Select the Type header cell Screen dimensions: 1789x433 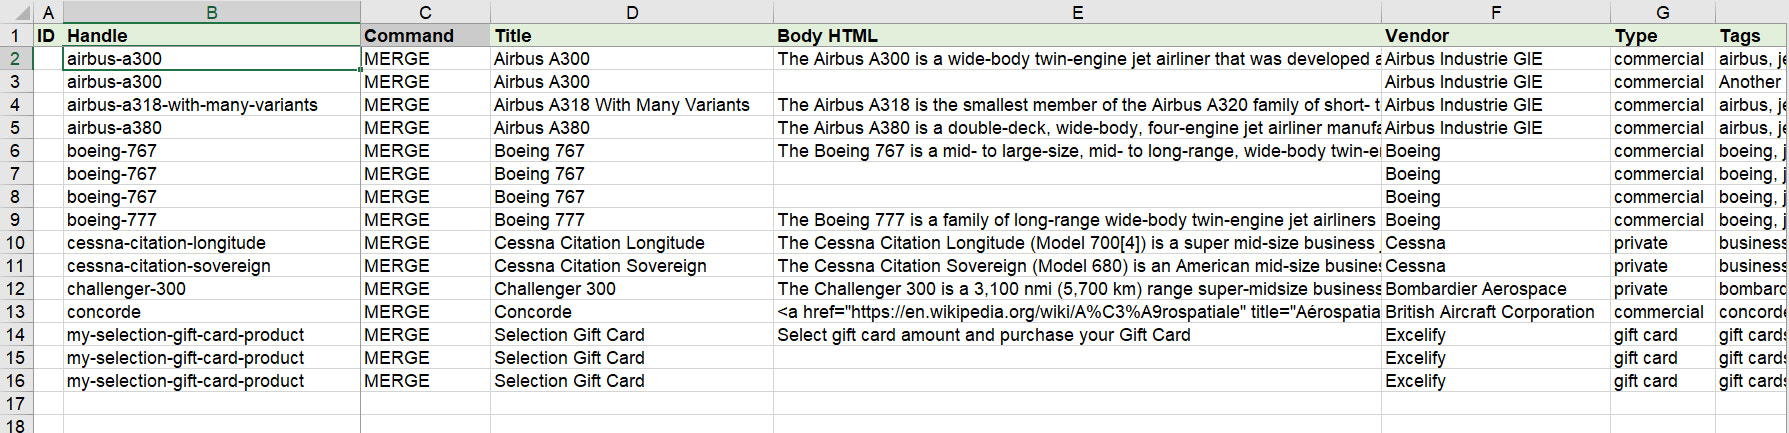click(1662, 36)
